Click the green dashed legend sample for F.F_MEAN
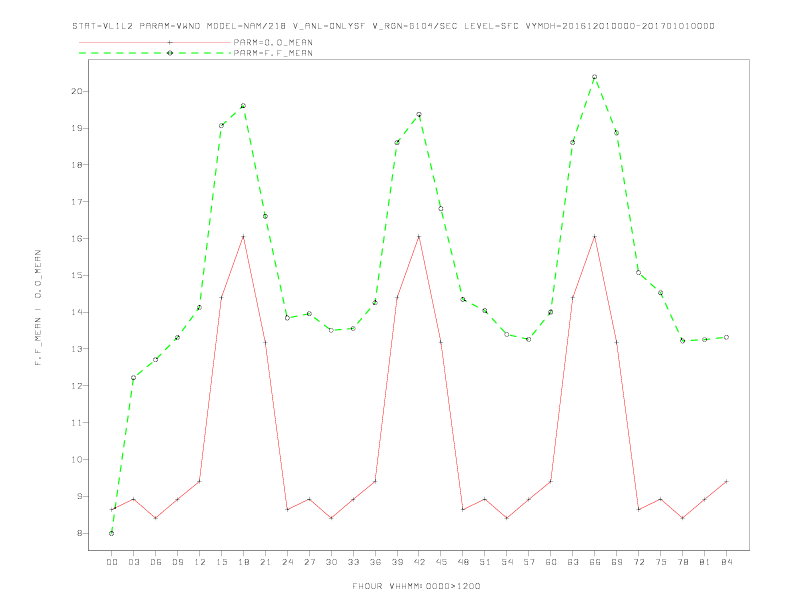 tap(155, 53)
